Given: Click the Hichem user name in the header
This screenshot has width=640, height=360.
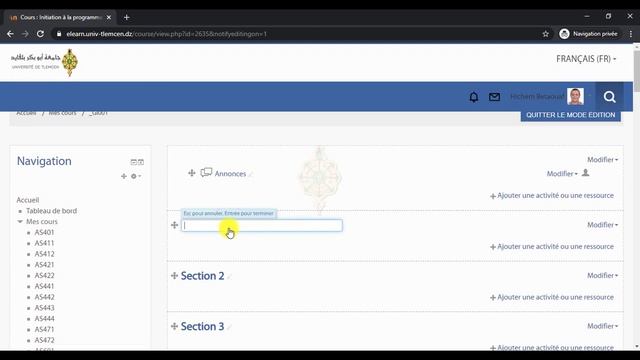Looking at the screenshot, I should (x=537, y=97).
